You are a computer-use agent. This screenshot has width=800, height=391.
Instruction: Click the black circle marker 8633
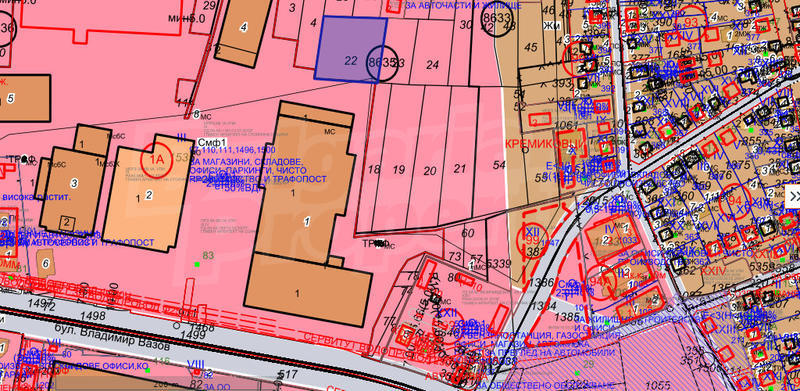tap(497, 22)
